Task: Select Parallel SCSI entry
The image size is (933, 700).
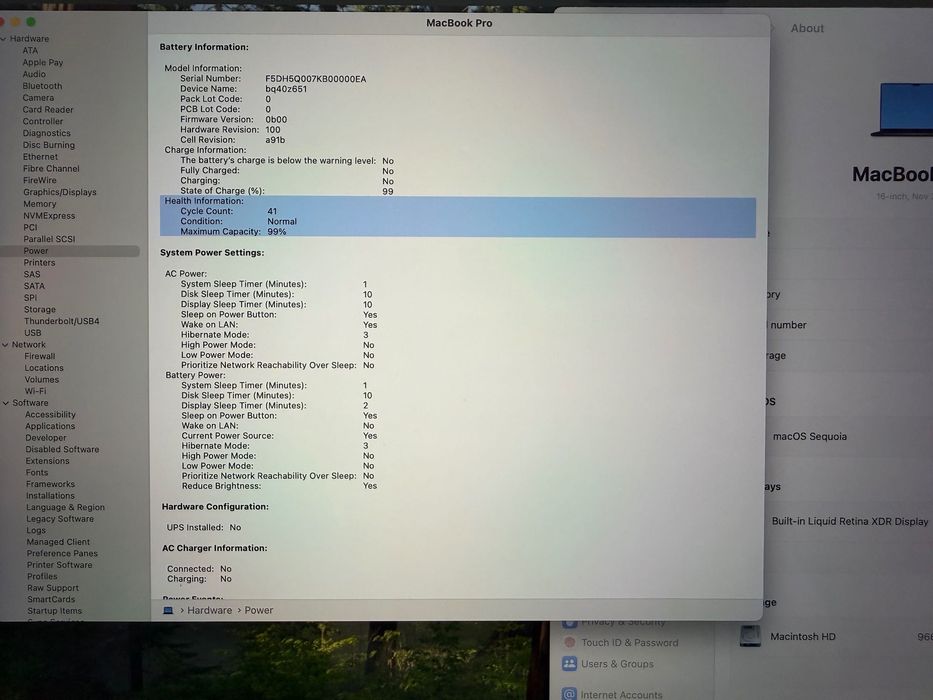Action: tap(49, 239)
